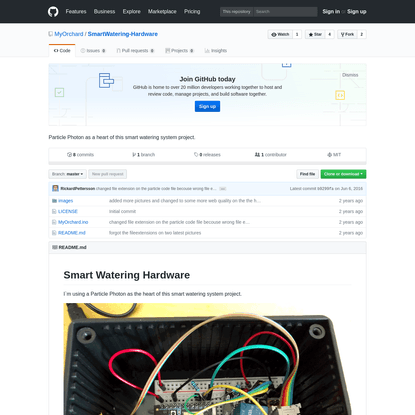Open the Business menu item

pyautogui.click(x=104, y=12)
